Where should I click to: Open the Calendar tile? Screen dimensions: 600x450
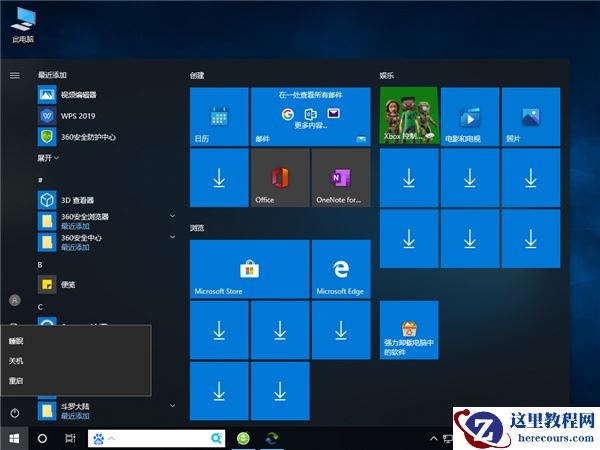[219, 117]
